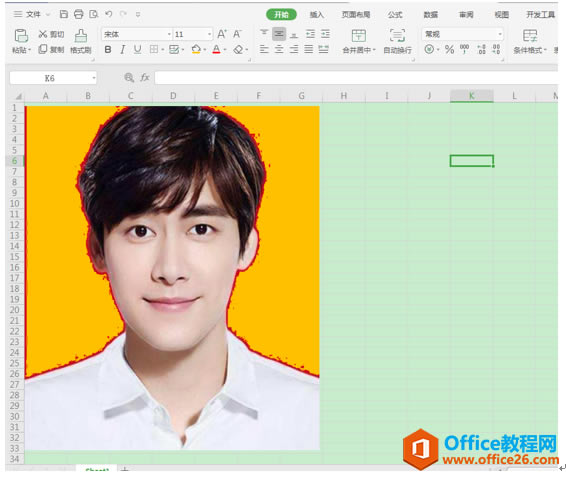
Task: Open the font size 11 dropdown
Action: (x=209, y=34)
